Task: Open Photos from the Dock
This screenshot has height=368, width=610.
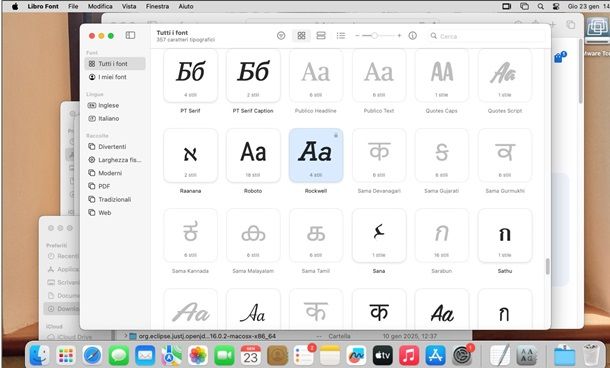Action: pos(198,355)
